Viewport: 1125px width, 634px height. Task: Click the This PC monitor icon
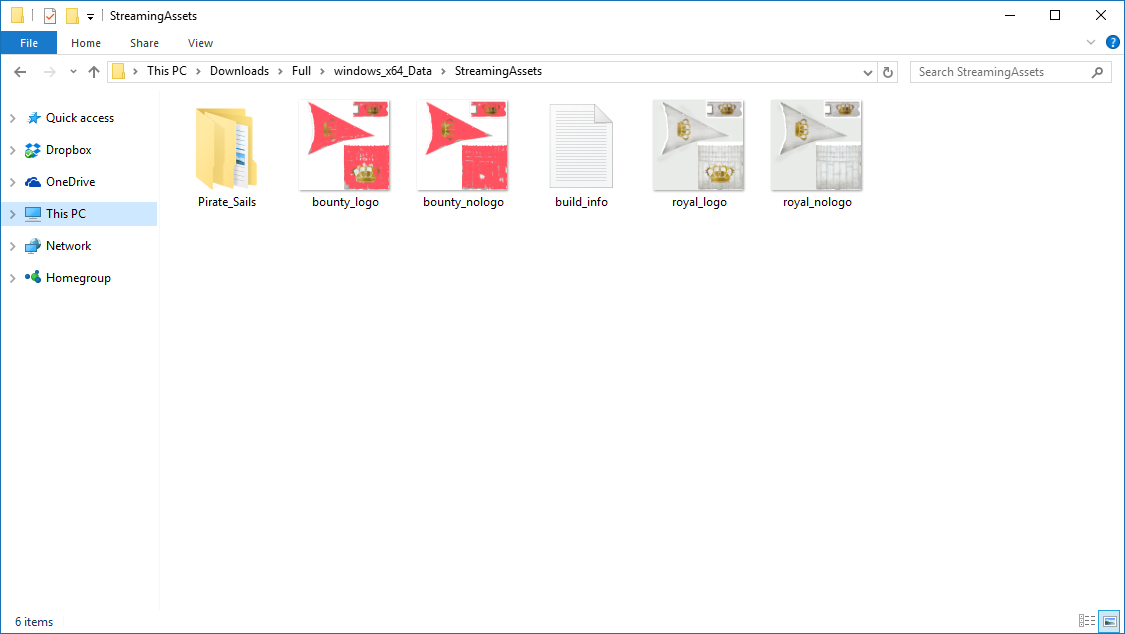[x=33, y=214]
